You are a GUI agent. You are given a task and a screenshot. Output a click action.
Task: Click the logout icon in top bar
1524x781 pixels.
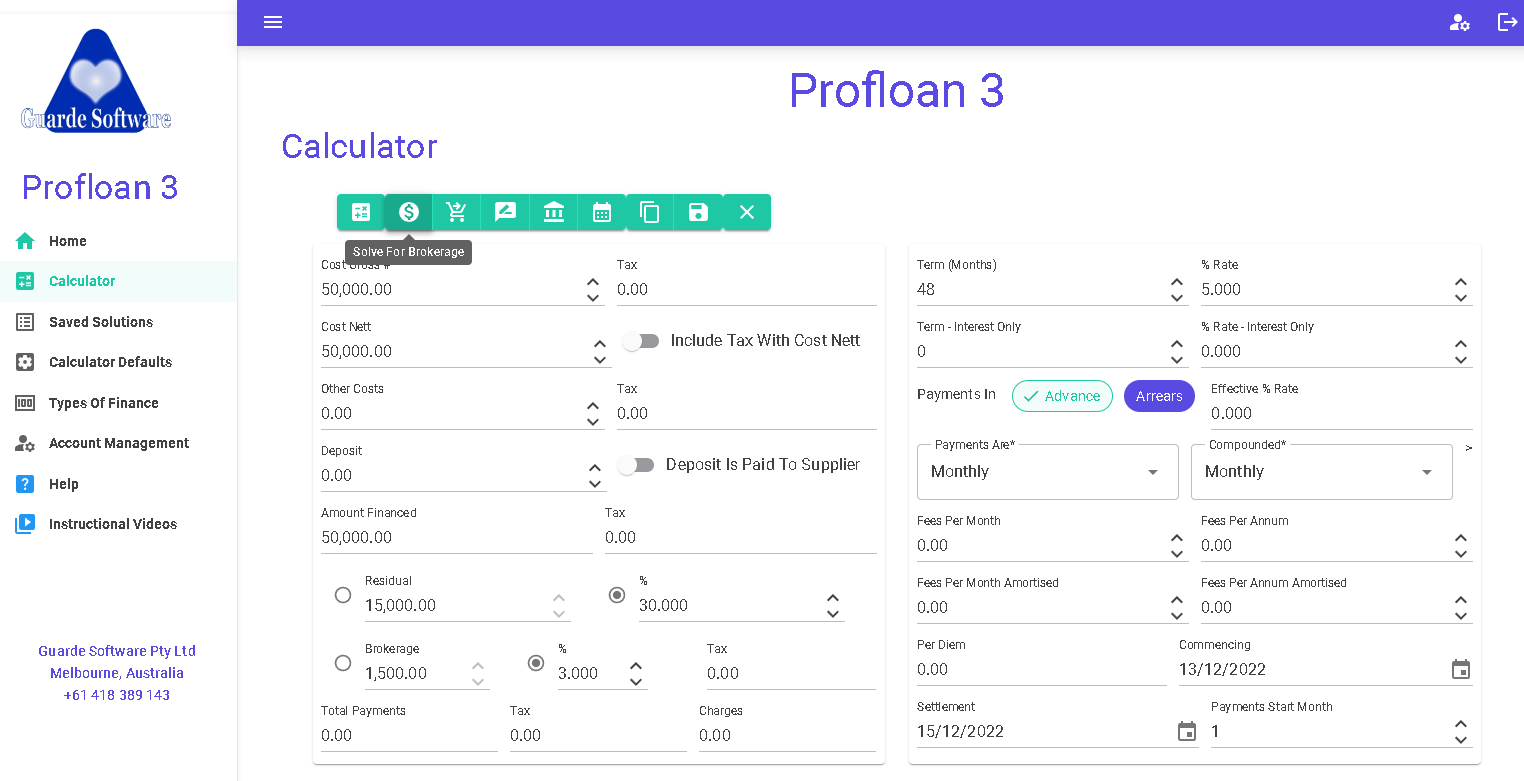(1507, 22)
